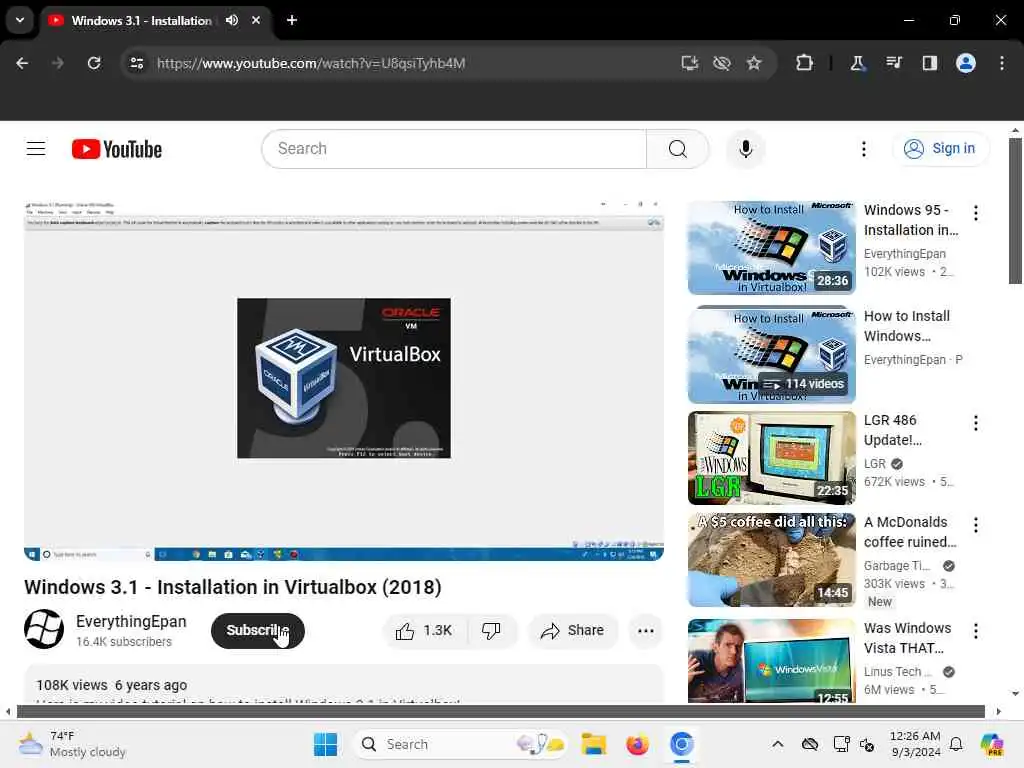Open the weather widget showing 74°F
Screen dimensions: 1024x768
[72, 744]
